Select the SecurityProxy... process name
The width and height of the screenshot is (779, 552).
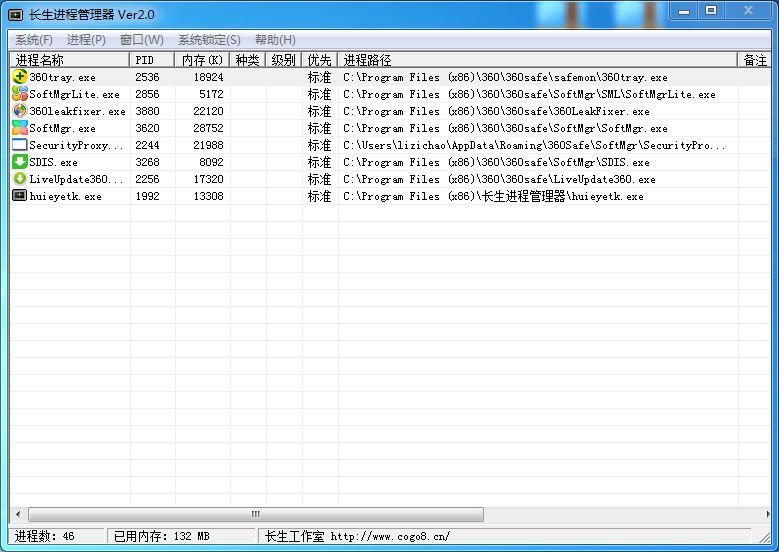(76, 145)
